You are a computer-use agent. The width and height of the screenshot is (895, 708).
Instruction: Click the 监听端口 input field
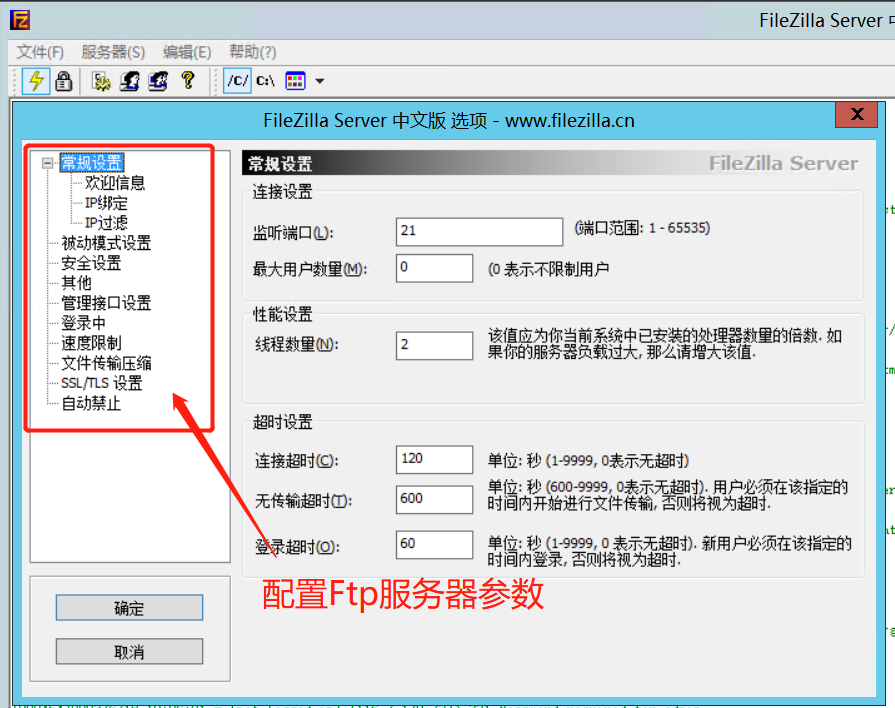(x=479, y=232)
